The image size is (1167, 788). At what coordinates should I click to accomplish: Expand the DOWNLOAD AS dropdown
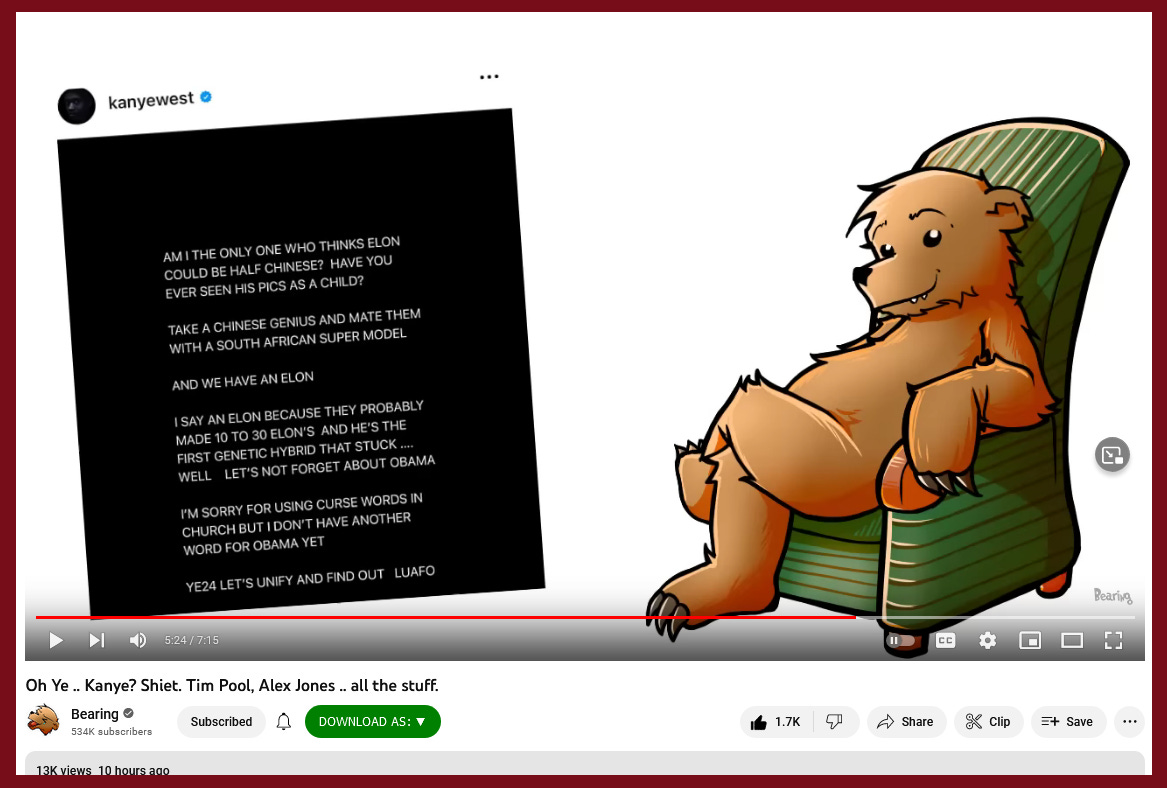[372, 722]
